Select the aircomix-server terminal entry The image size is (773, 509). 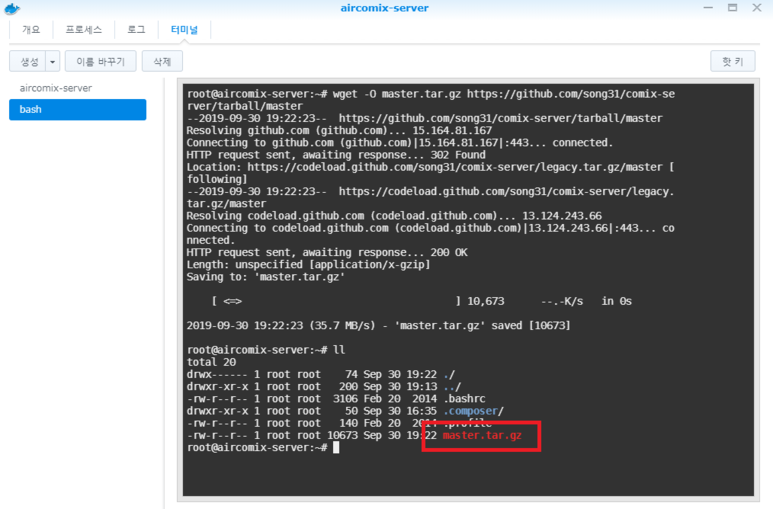[x=56, y=88]
